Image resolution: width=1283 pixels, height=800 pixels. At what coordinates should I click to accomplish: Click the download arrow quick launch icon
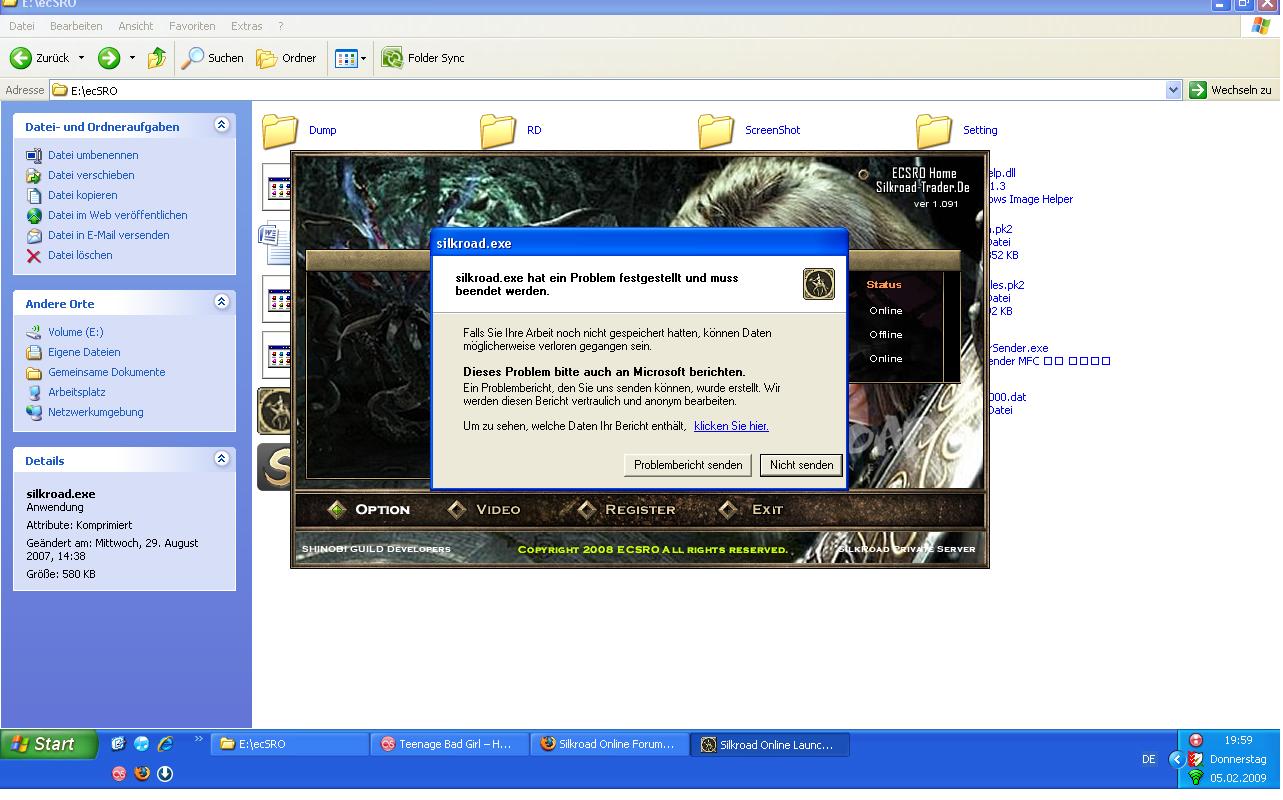[165, 773]
